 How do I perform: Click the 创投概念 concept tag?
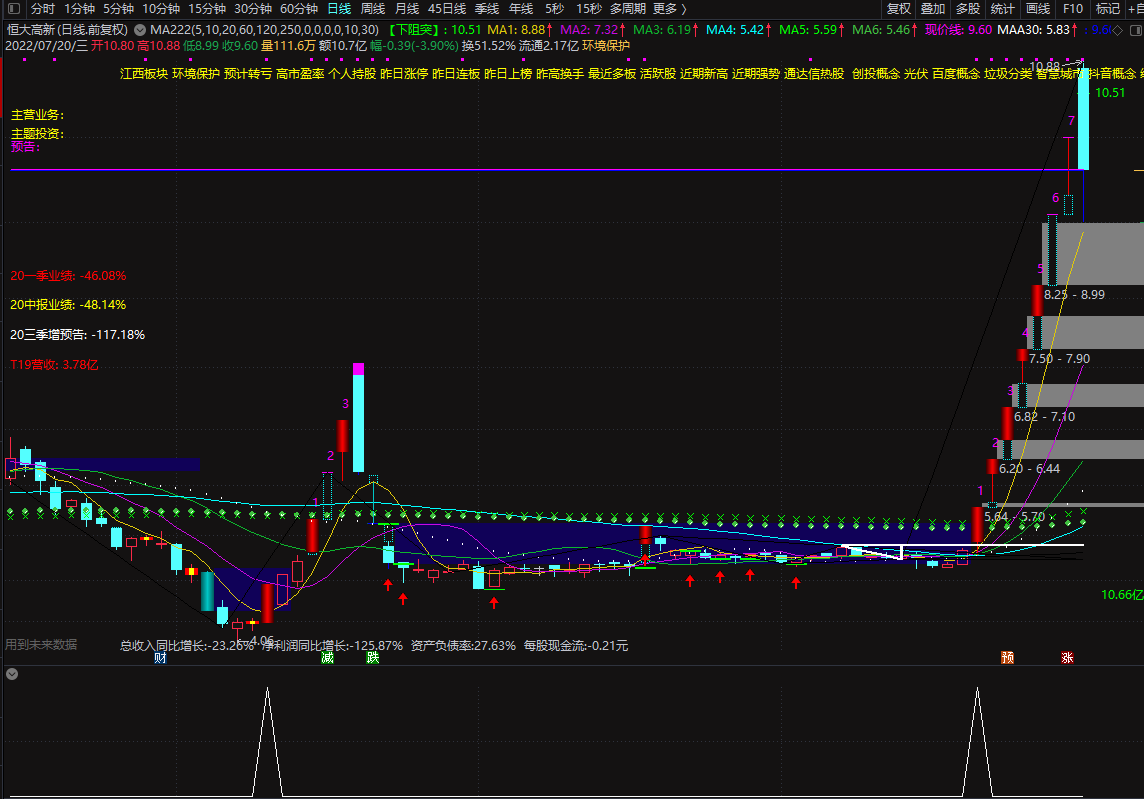coord(876,74)
